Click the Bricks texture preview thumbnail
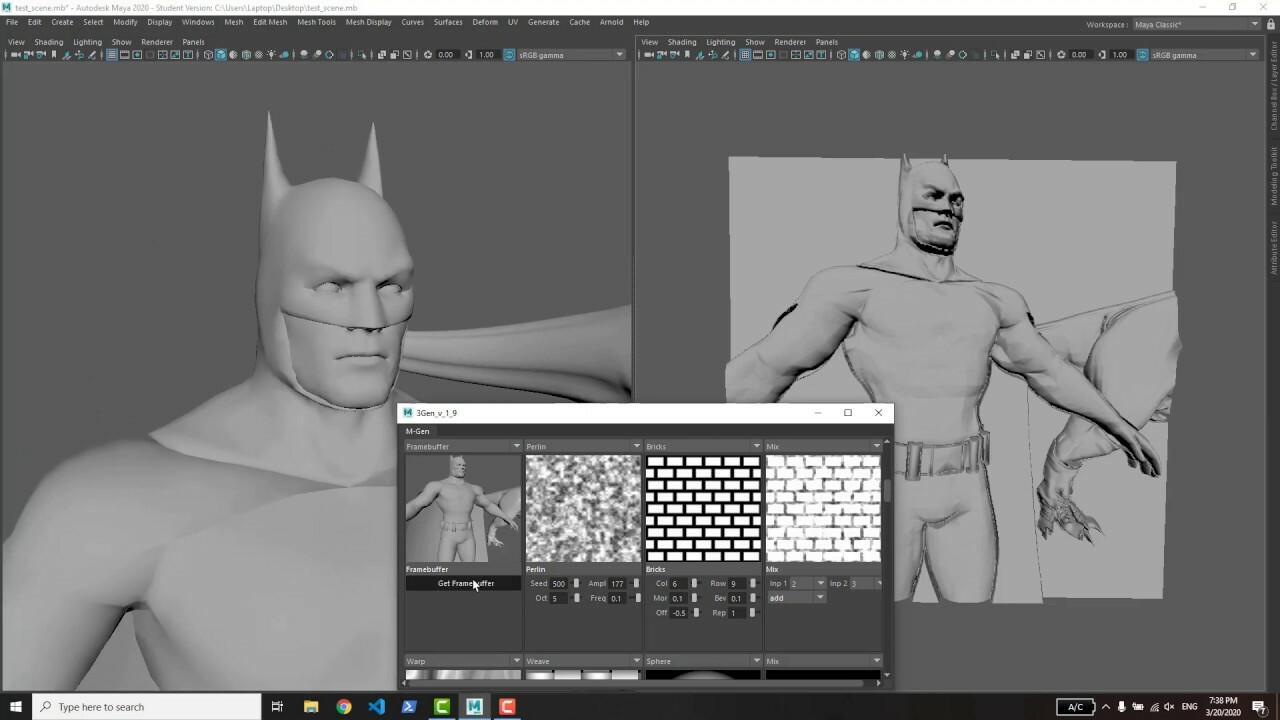 tap(703, 508)
